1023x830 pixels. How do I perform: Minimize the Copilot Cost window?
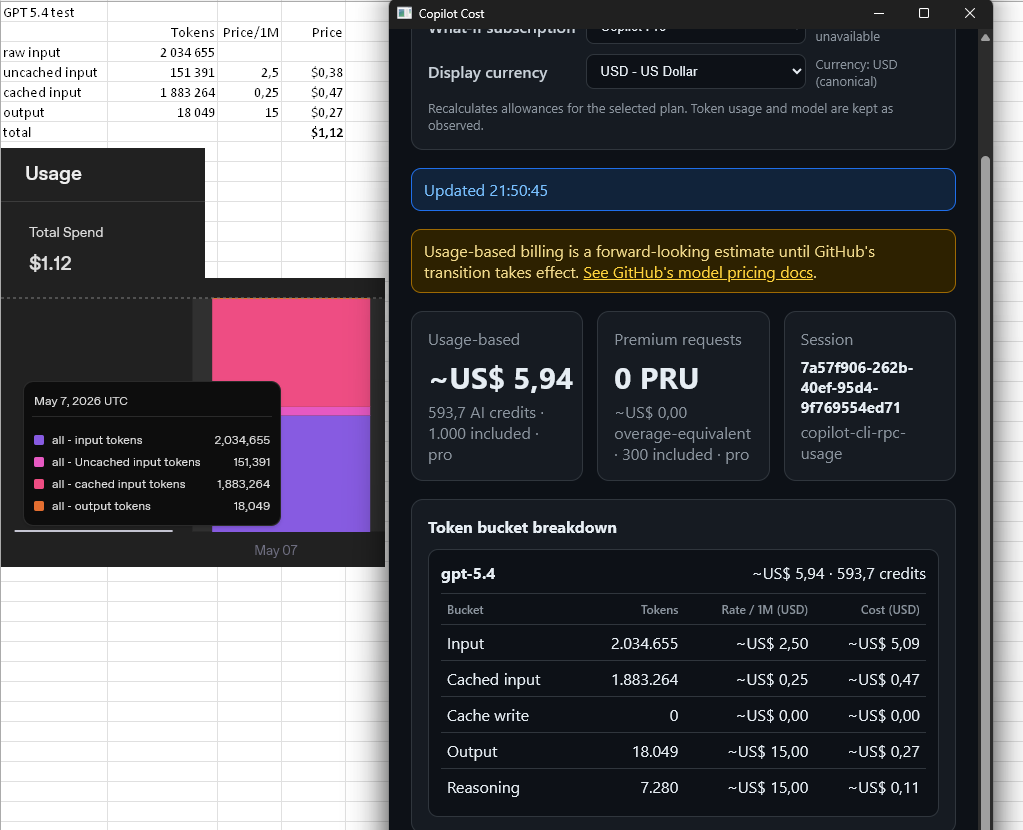[x=879, y=13]
